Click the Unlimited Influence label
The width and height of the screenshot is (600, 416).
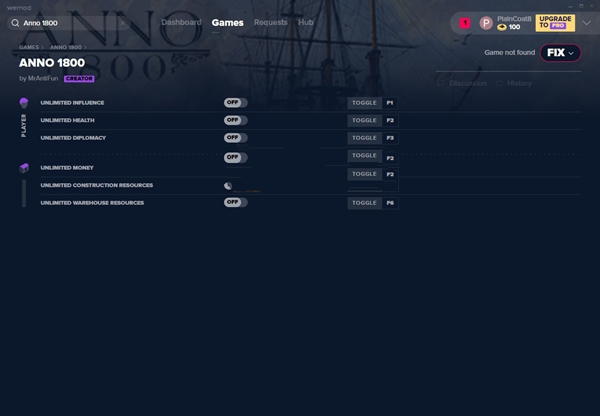(72, 103)
